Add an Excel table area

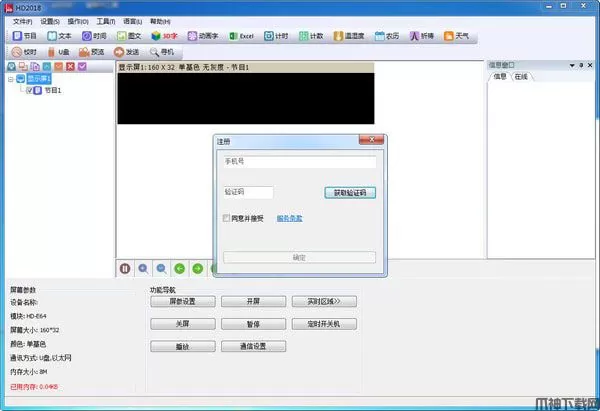click(x=241, y=36)
